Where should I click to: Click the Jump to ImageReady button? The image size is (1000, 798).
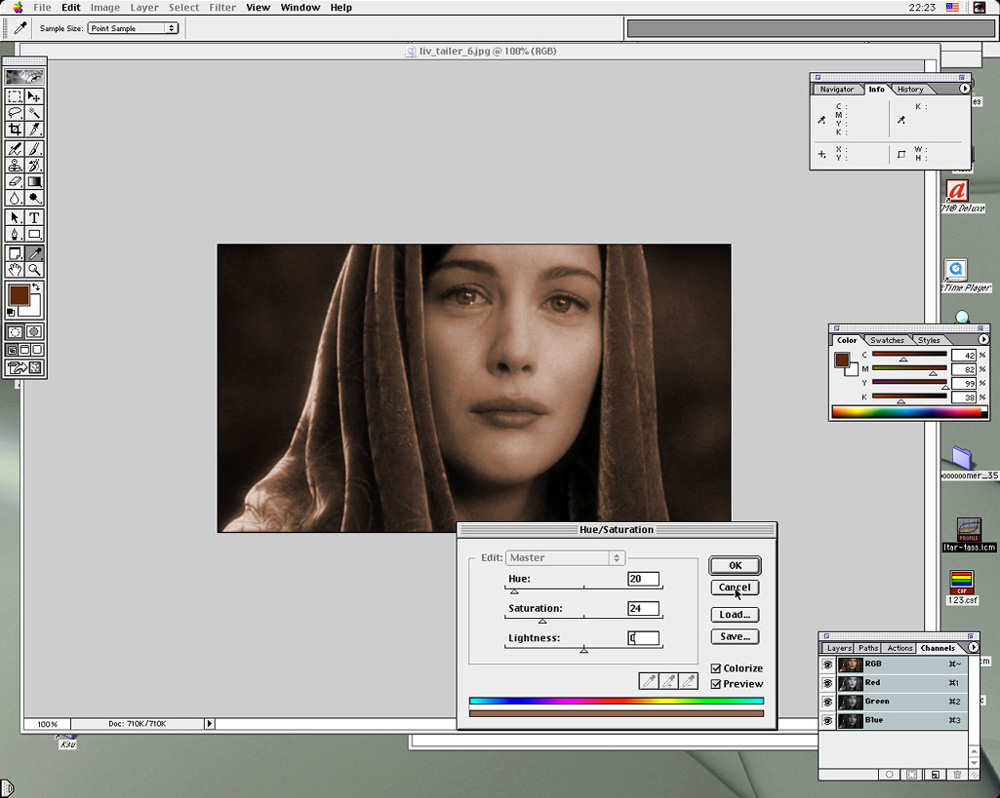tap(24, 367)
